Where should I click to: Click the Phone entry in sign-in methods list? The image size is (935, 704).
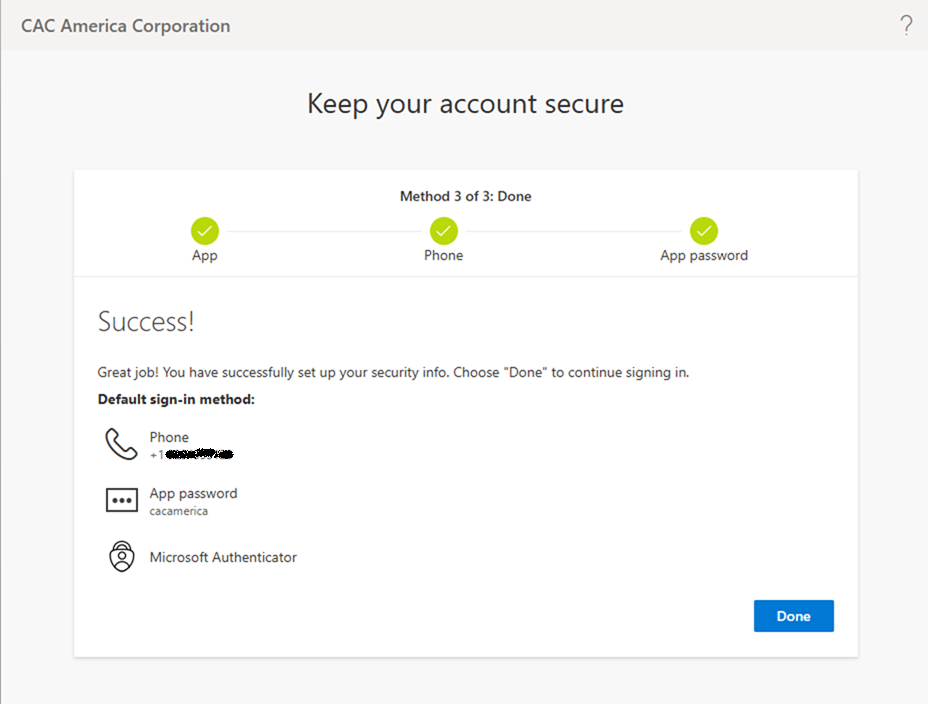click(x=169, y=437)
